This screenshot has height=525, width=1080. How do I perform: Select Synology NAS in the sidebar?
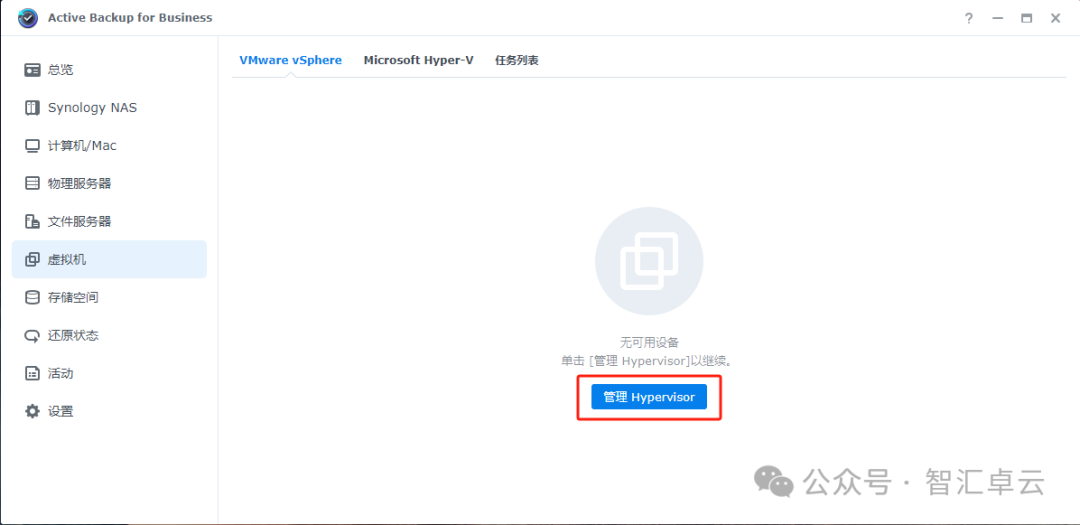(x=109, y=108)
